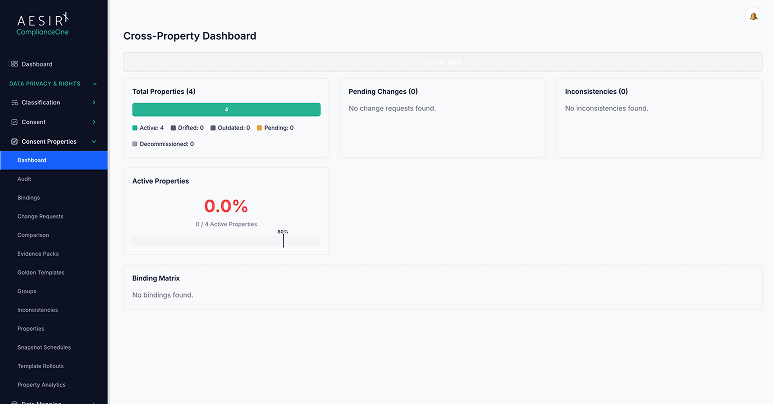Click the Consent menu label
Screen dimensions: 774x404
[34, 122]
